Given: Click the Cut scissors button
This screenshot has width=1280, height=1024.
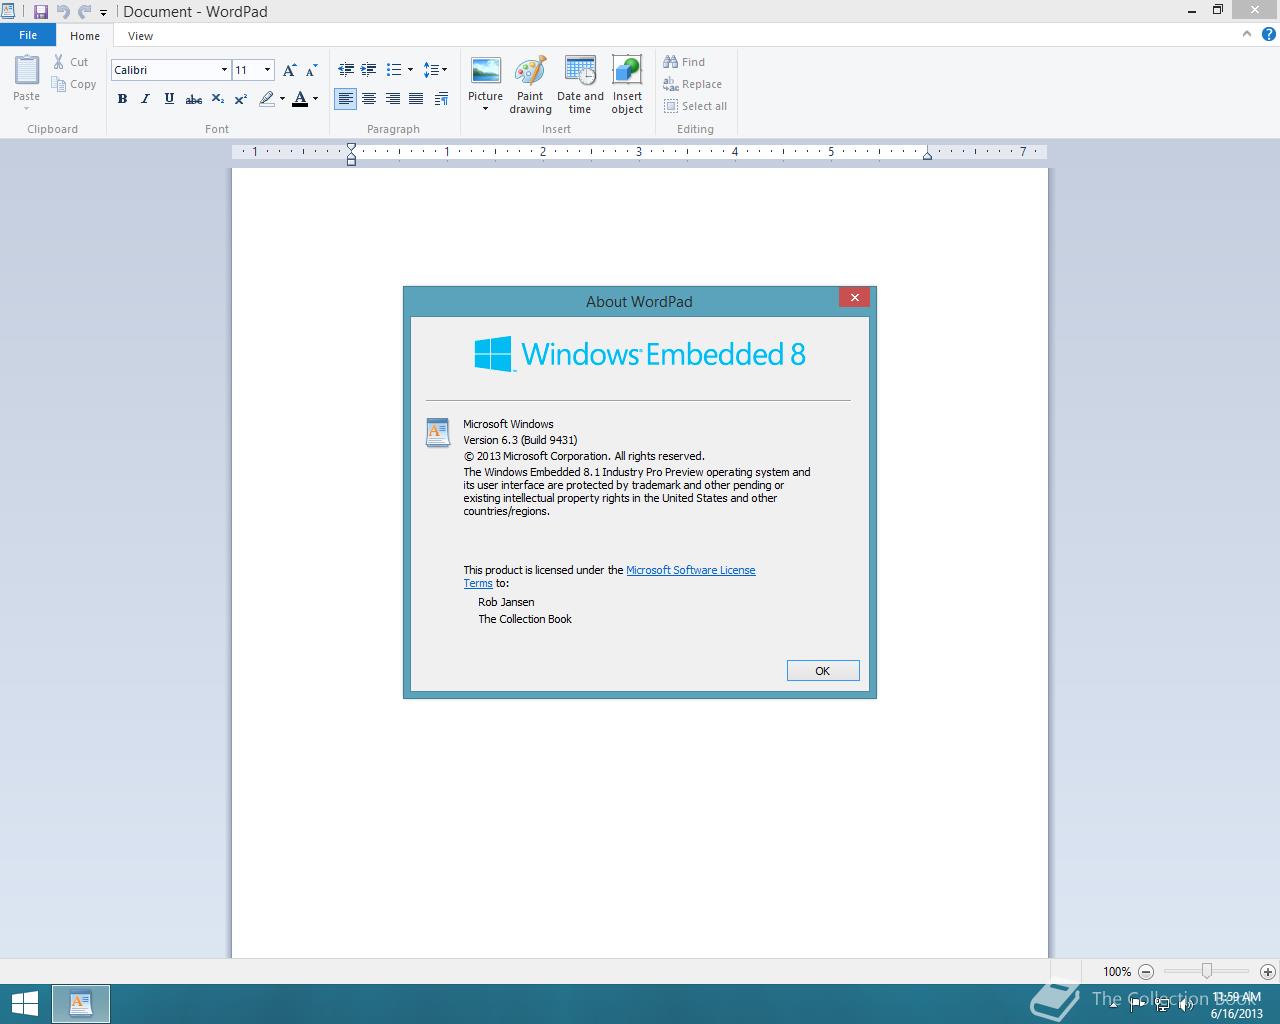Looking at the screenshot, I should [71, 62].
